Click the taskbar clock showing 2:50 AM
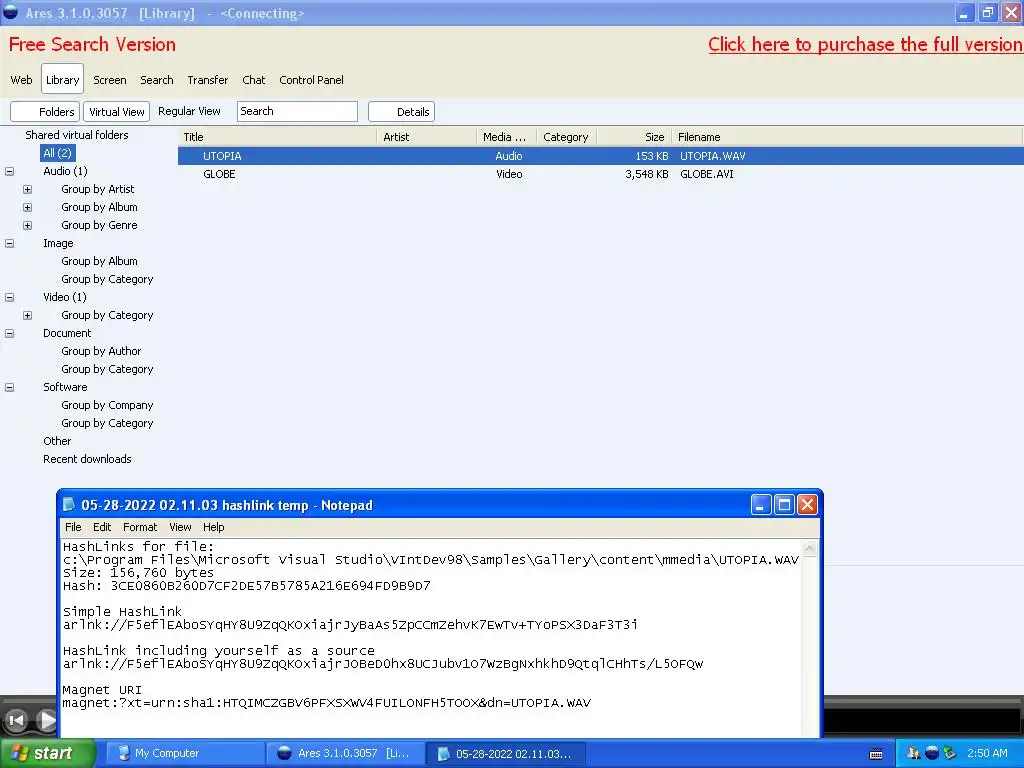 pyautogui.click(x=987, y=753)
